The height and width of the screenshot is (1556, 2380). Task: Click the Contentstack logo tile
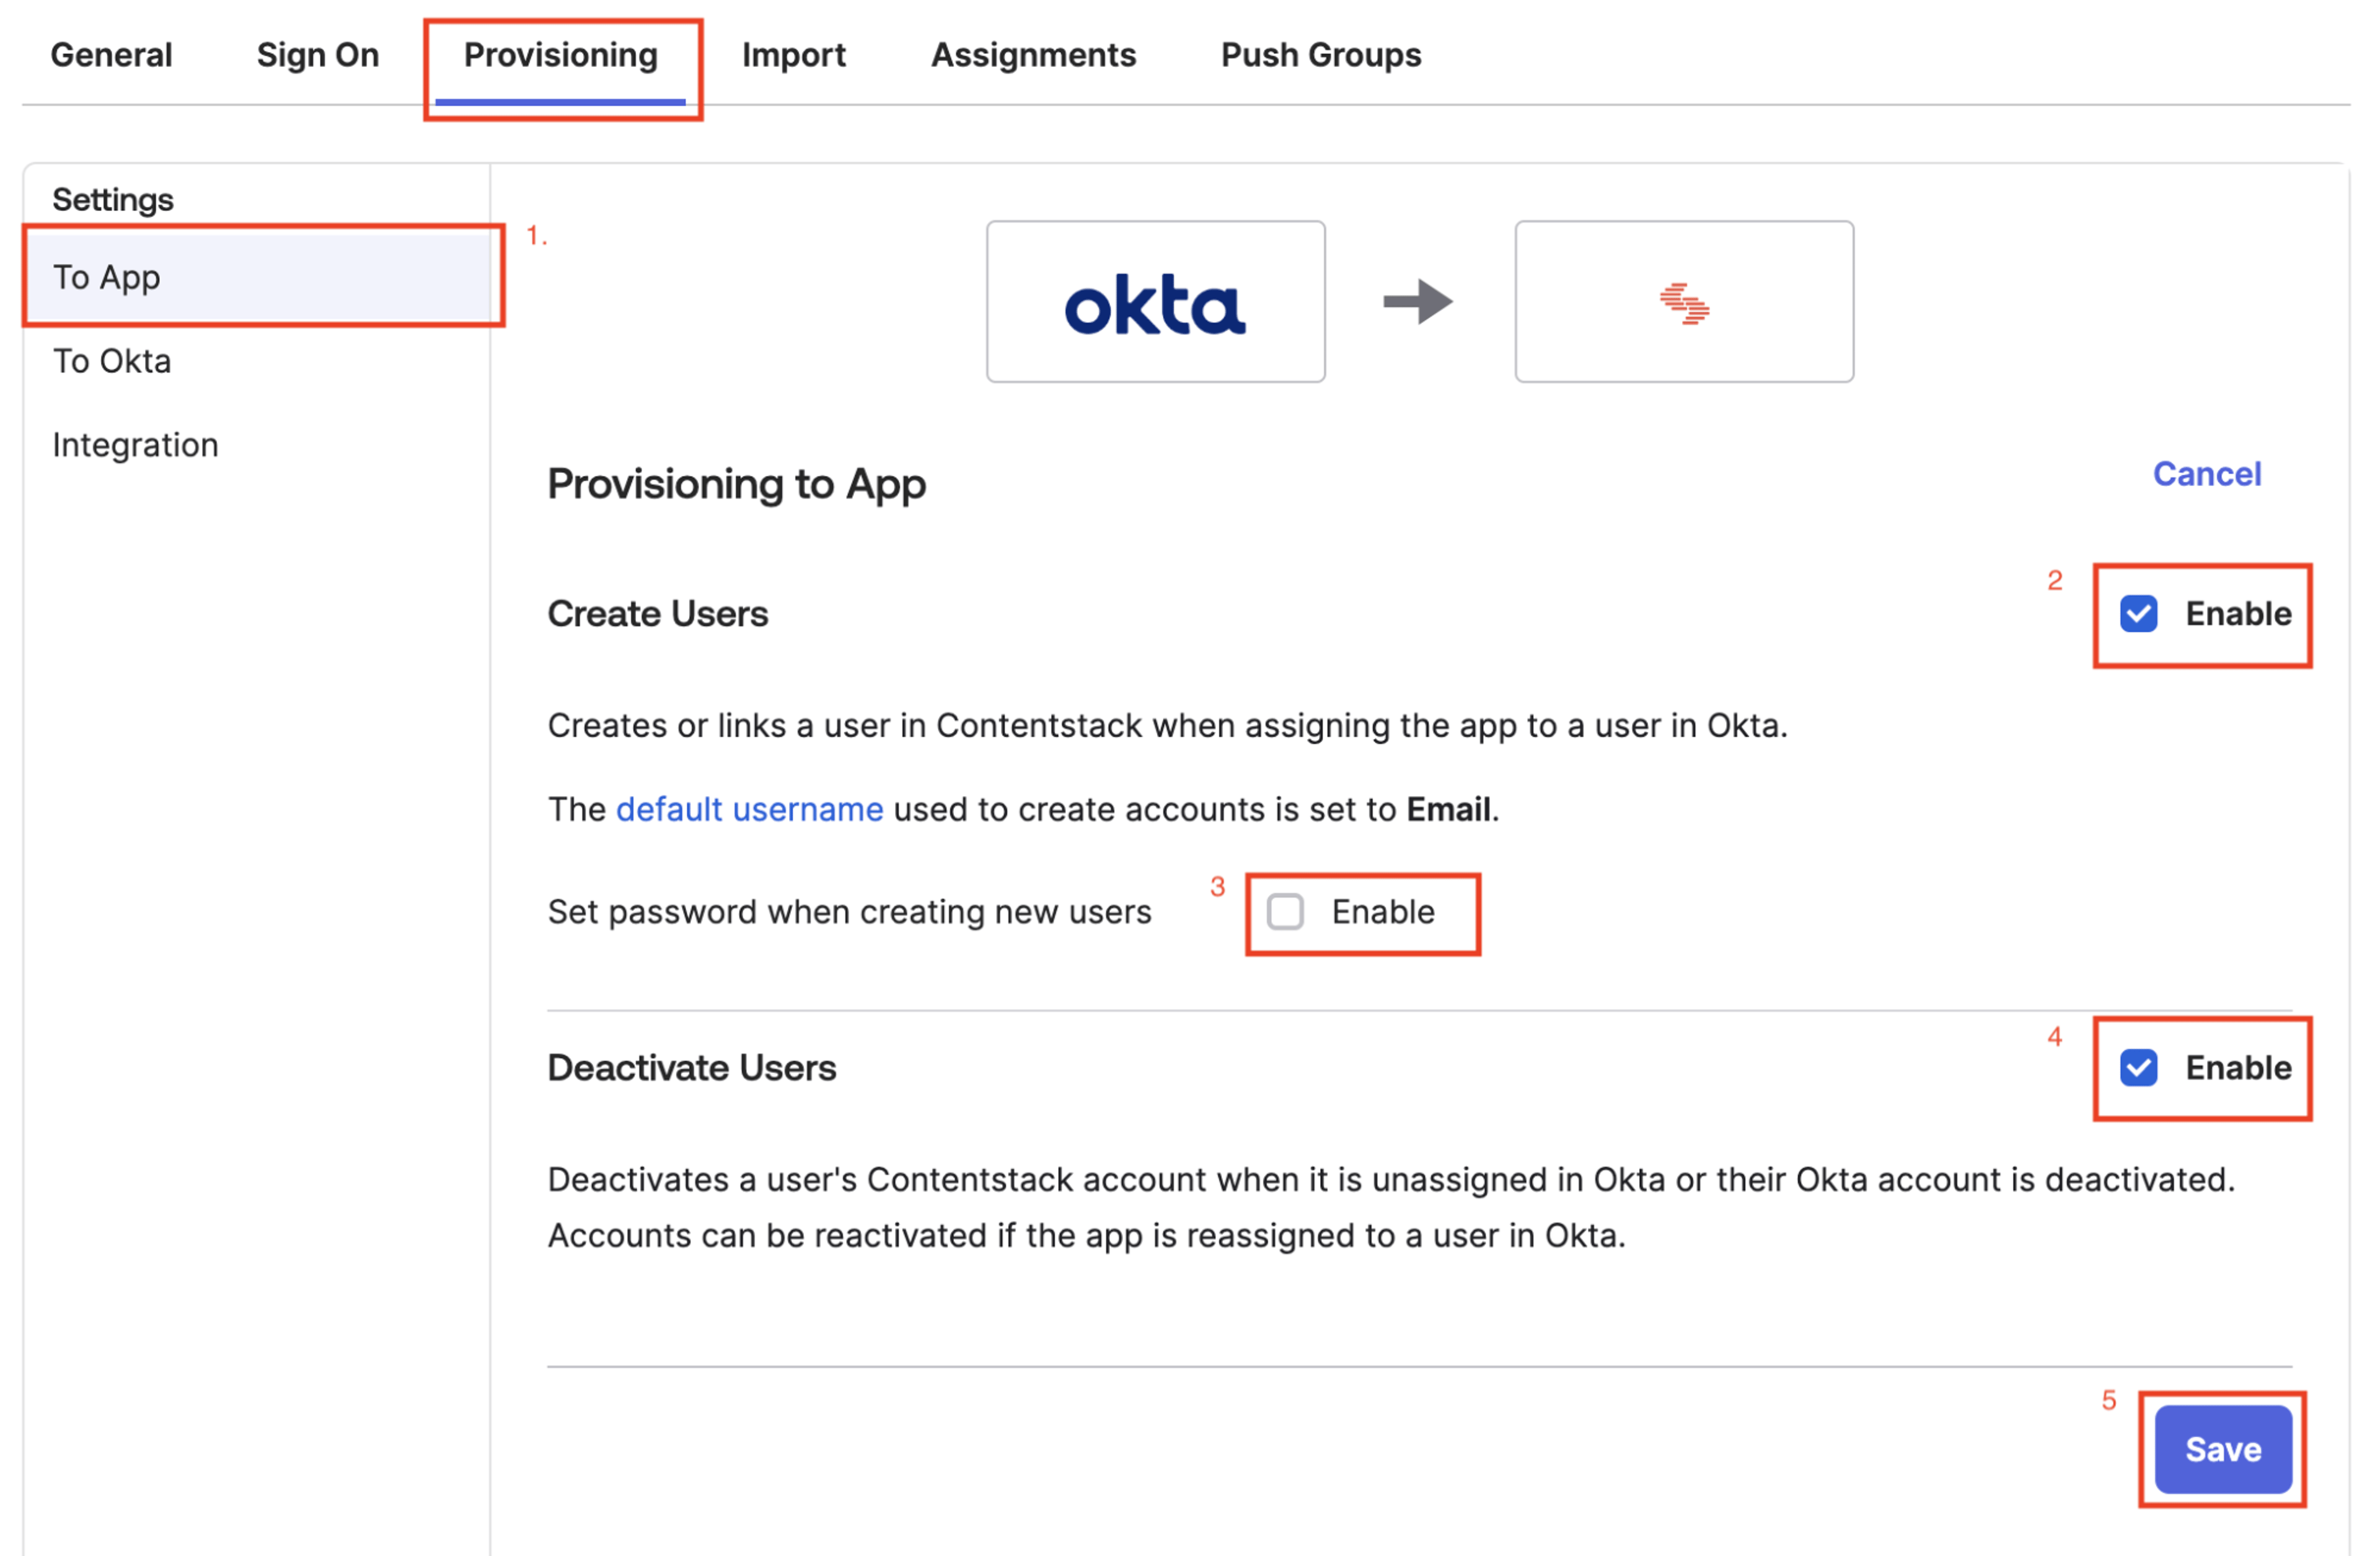pyautogui.click(x=1684, y=301)
